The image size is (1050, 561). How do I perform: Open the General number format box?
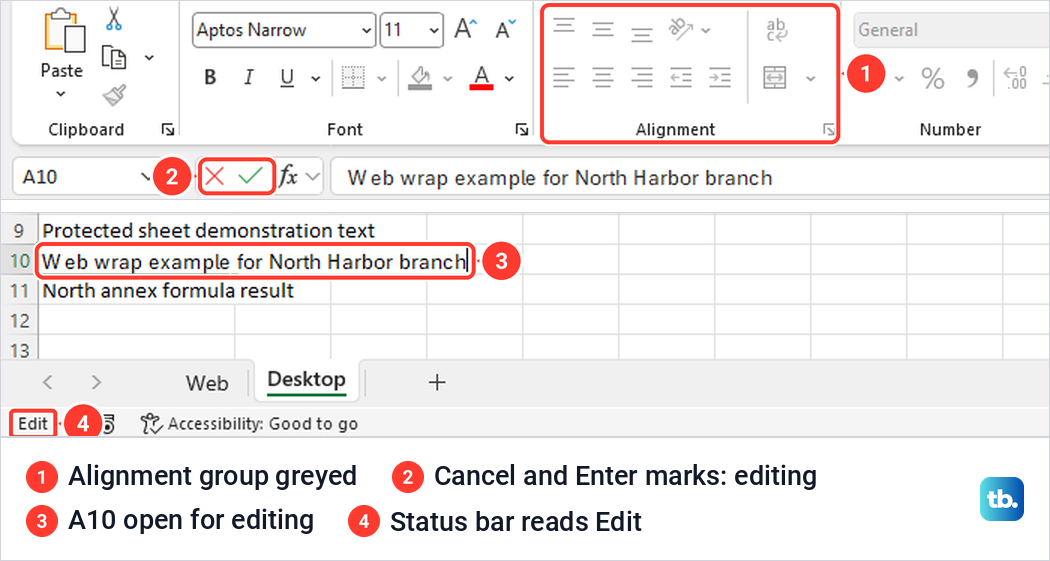tap(952, 30)
